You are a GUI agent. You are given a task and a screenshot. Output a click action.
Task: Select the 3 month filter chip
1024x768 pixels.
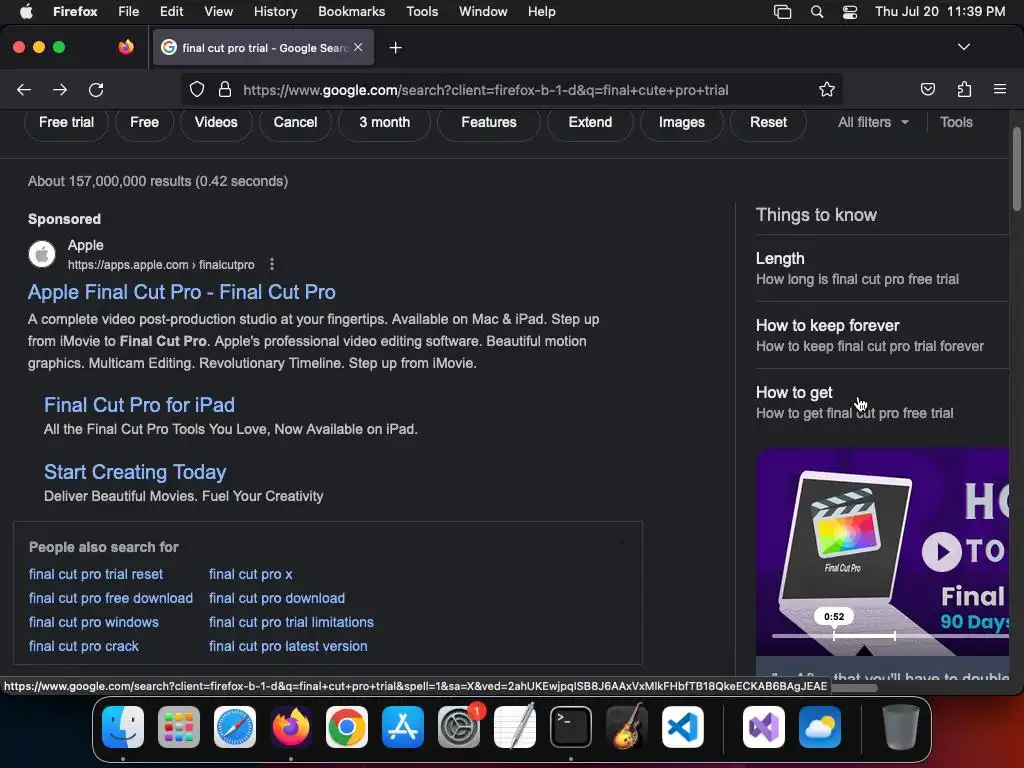pos(384,122)
